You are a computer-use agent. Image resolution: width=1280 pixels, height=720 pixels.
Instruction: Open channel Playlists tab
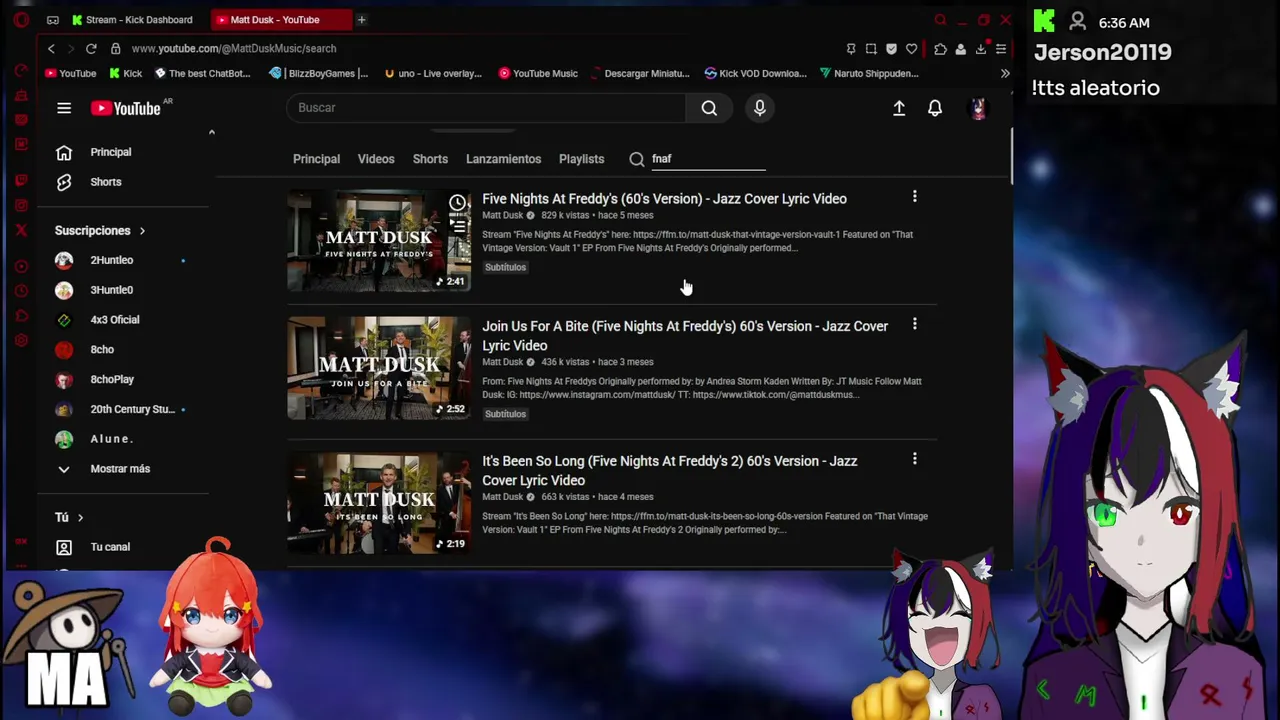pos(581,159)
